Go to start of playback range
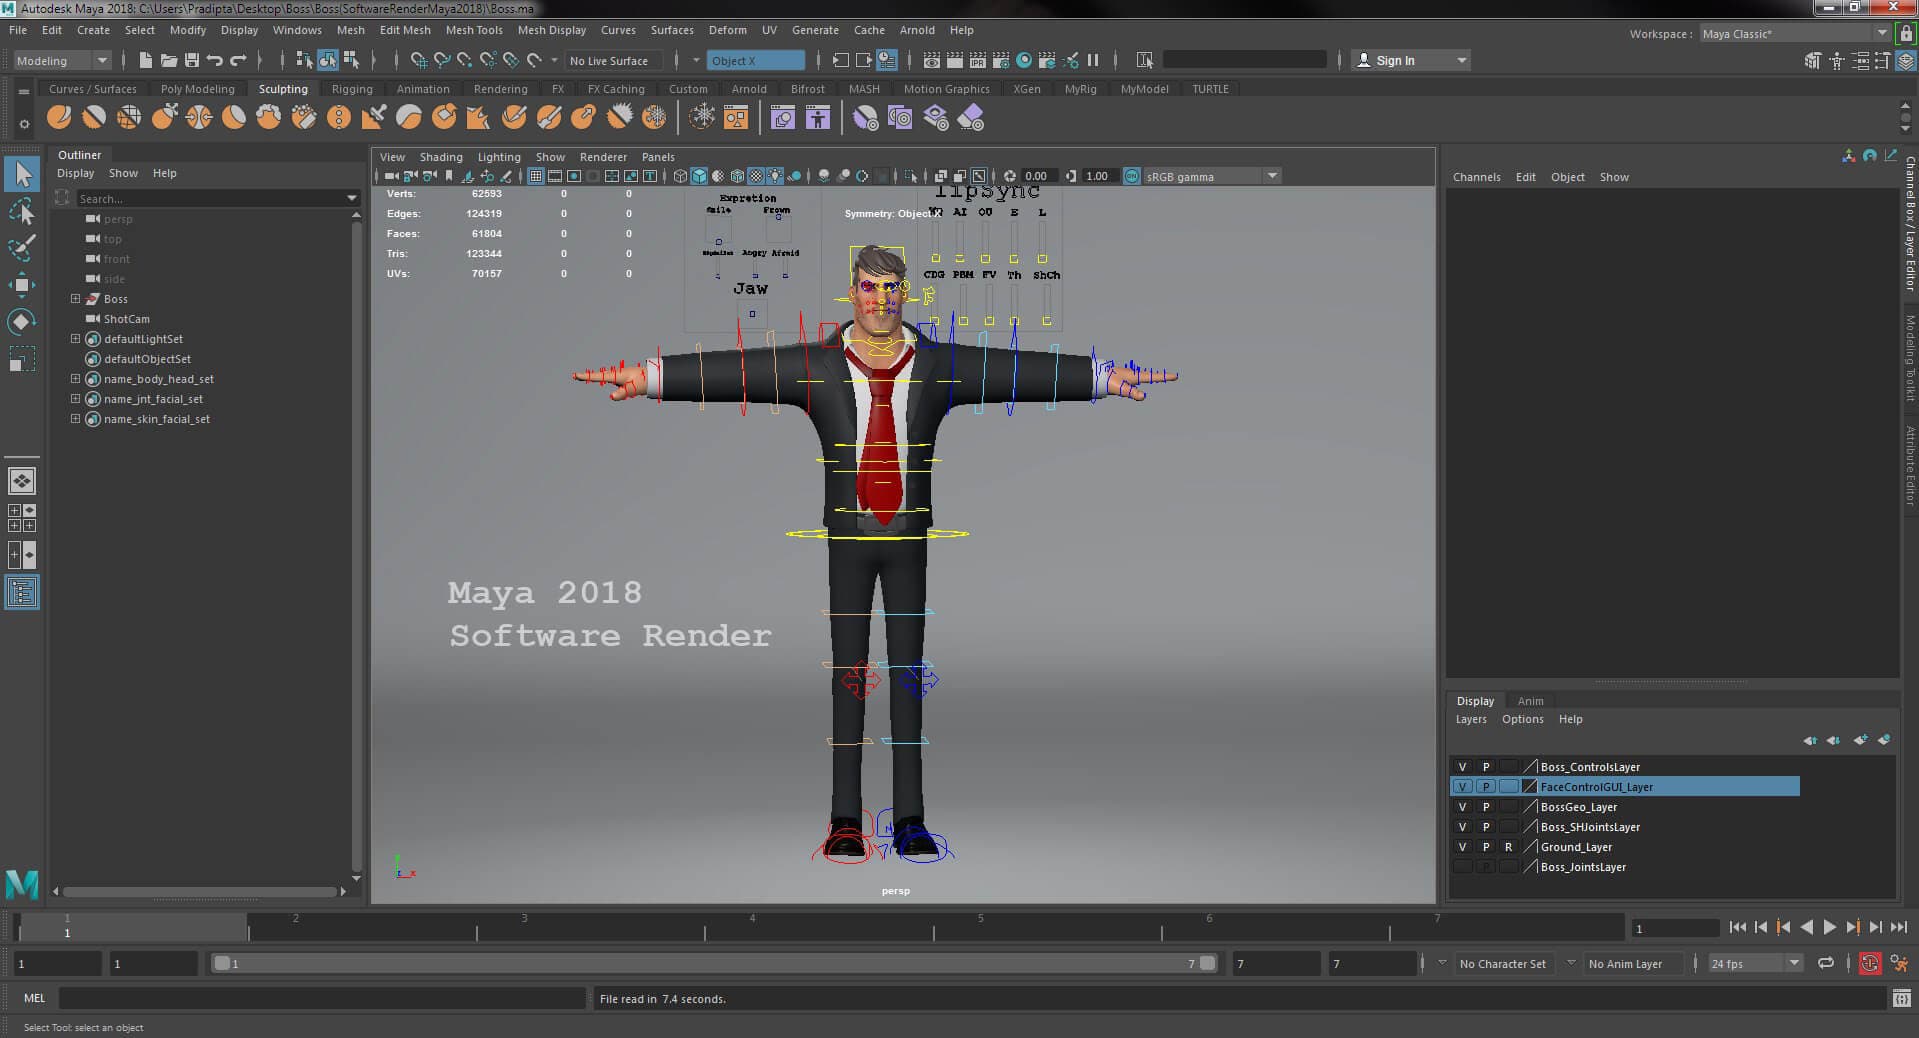 1737,927
